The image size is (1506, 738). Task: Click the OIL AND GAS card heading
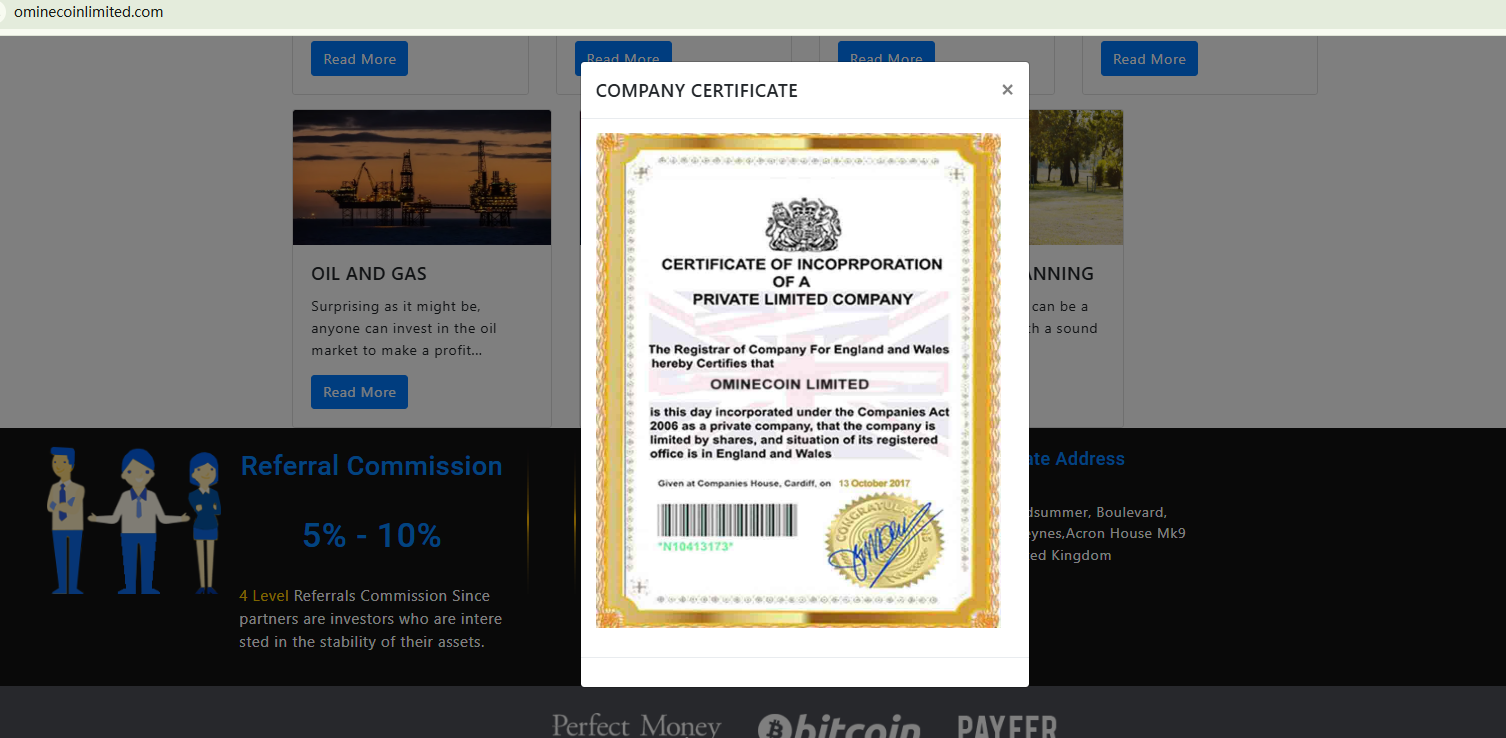369,274
